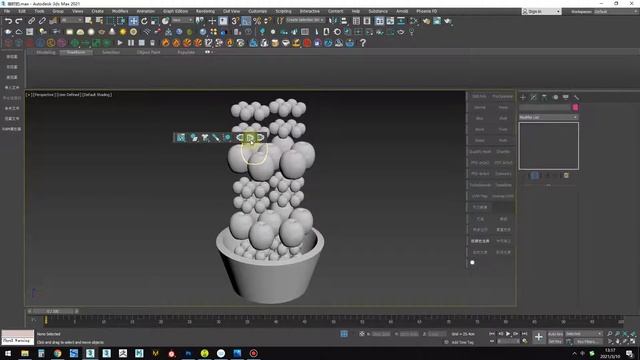The image size is (640, 360).
Task: Toggle the ribbon visibility button
Action: coord(380,20)
